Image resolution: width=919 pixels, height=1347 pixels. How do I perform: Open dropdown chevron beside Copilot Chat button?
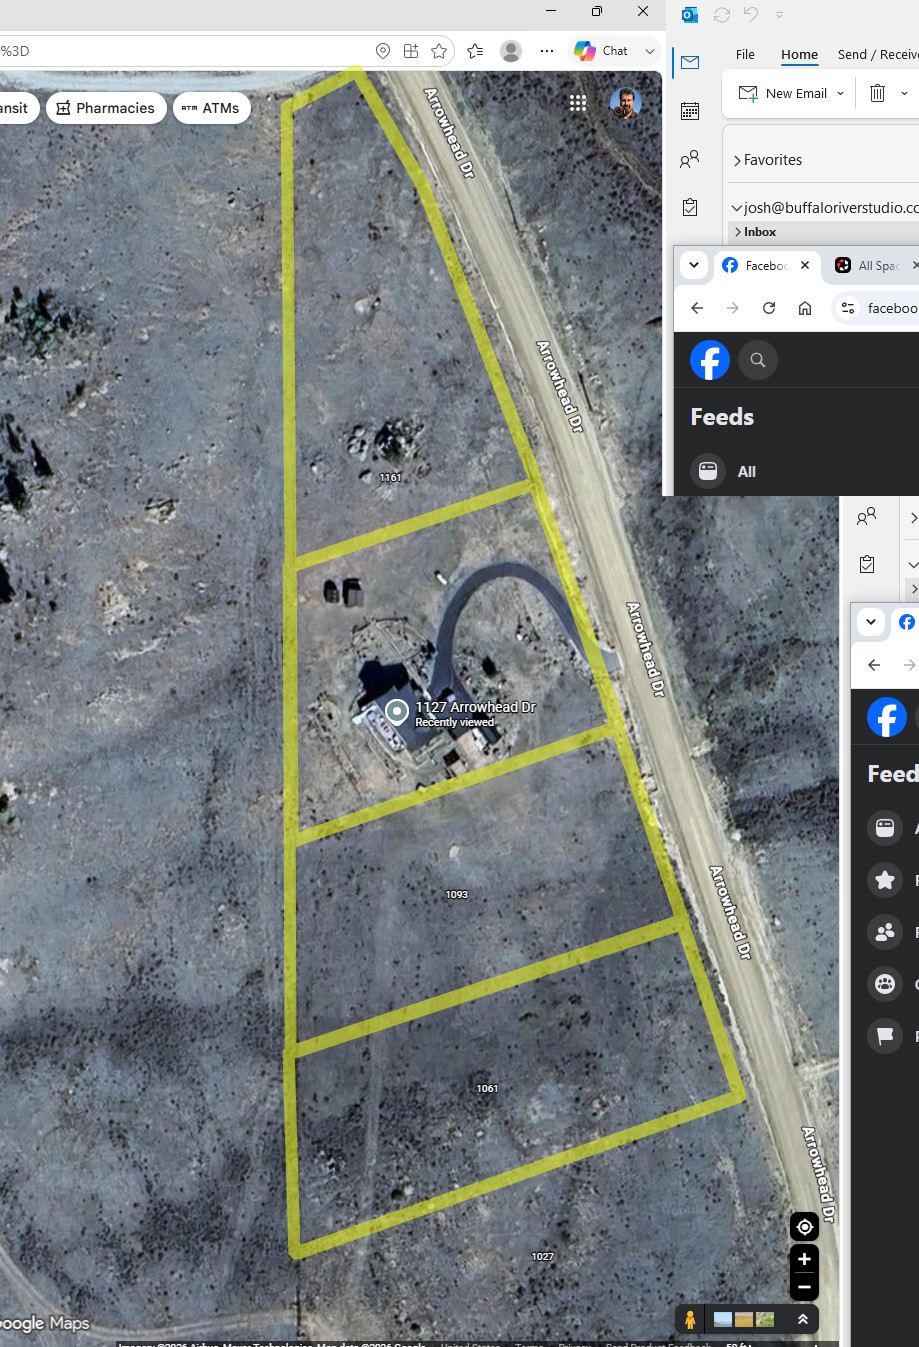click(x=650, y=51)
